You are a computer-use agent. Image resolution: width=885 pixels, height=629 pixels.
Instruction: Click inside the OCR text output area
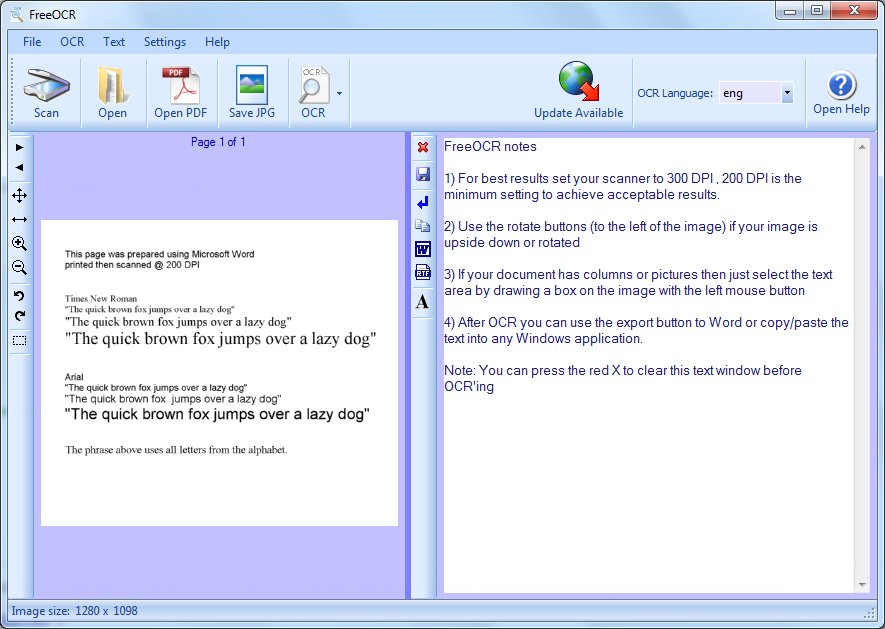coord(648,480)
